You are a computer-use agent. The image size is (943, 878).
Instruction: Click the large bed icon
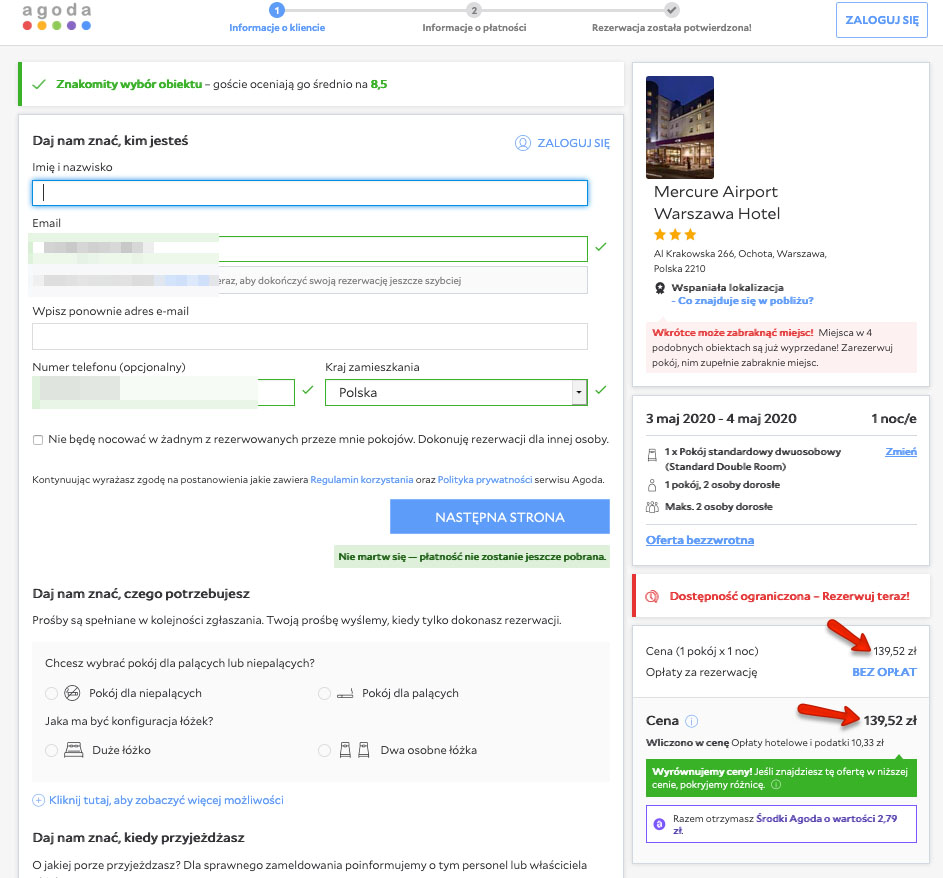pos(73,750)
